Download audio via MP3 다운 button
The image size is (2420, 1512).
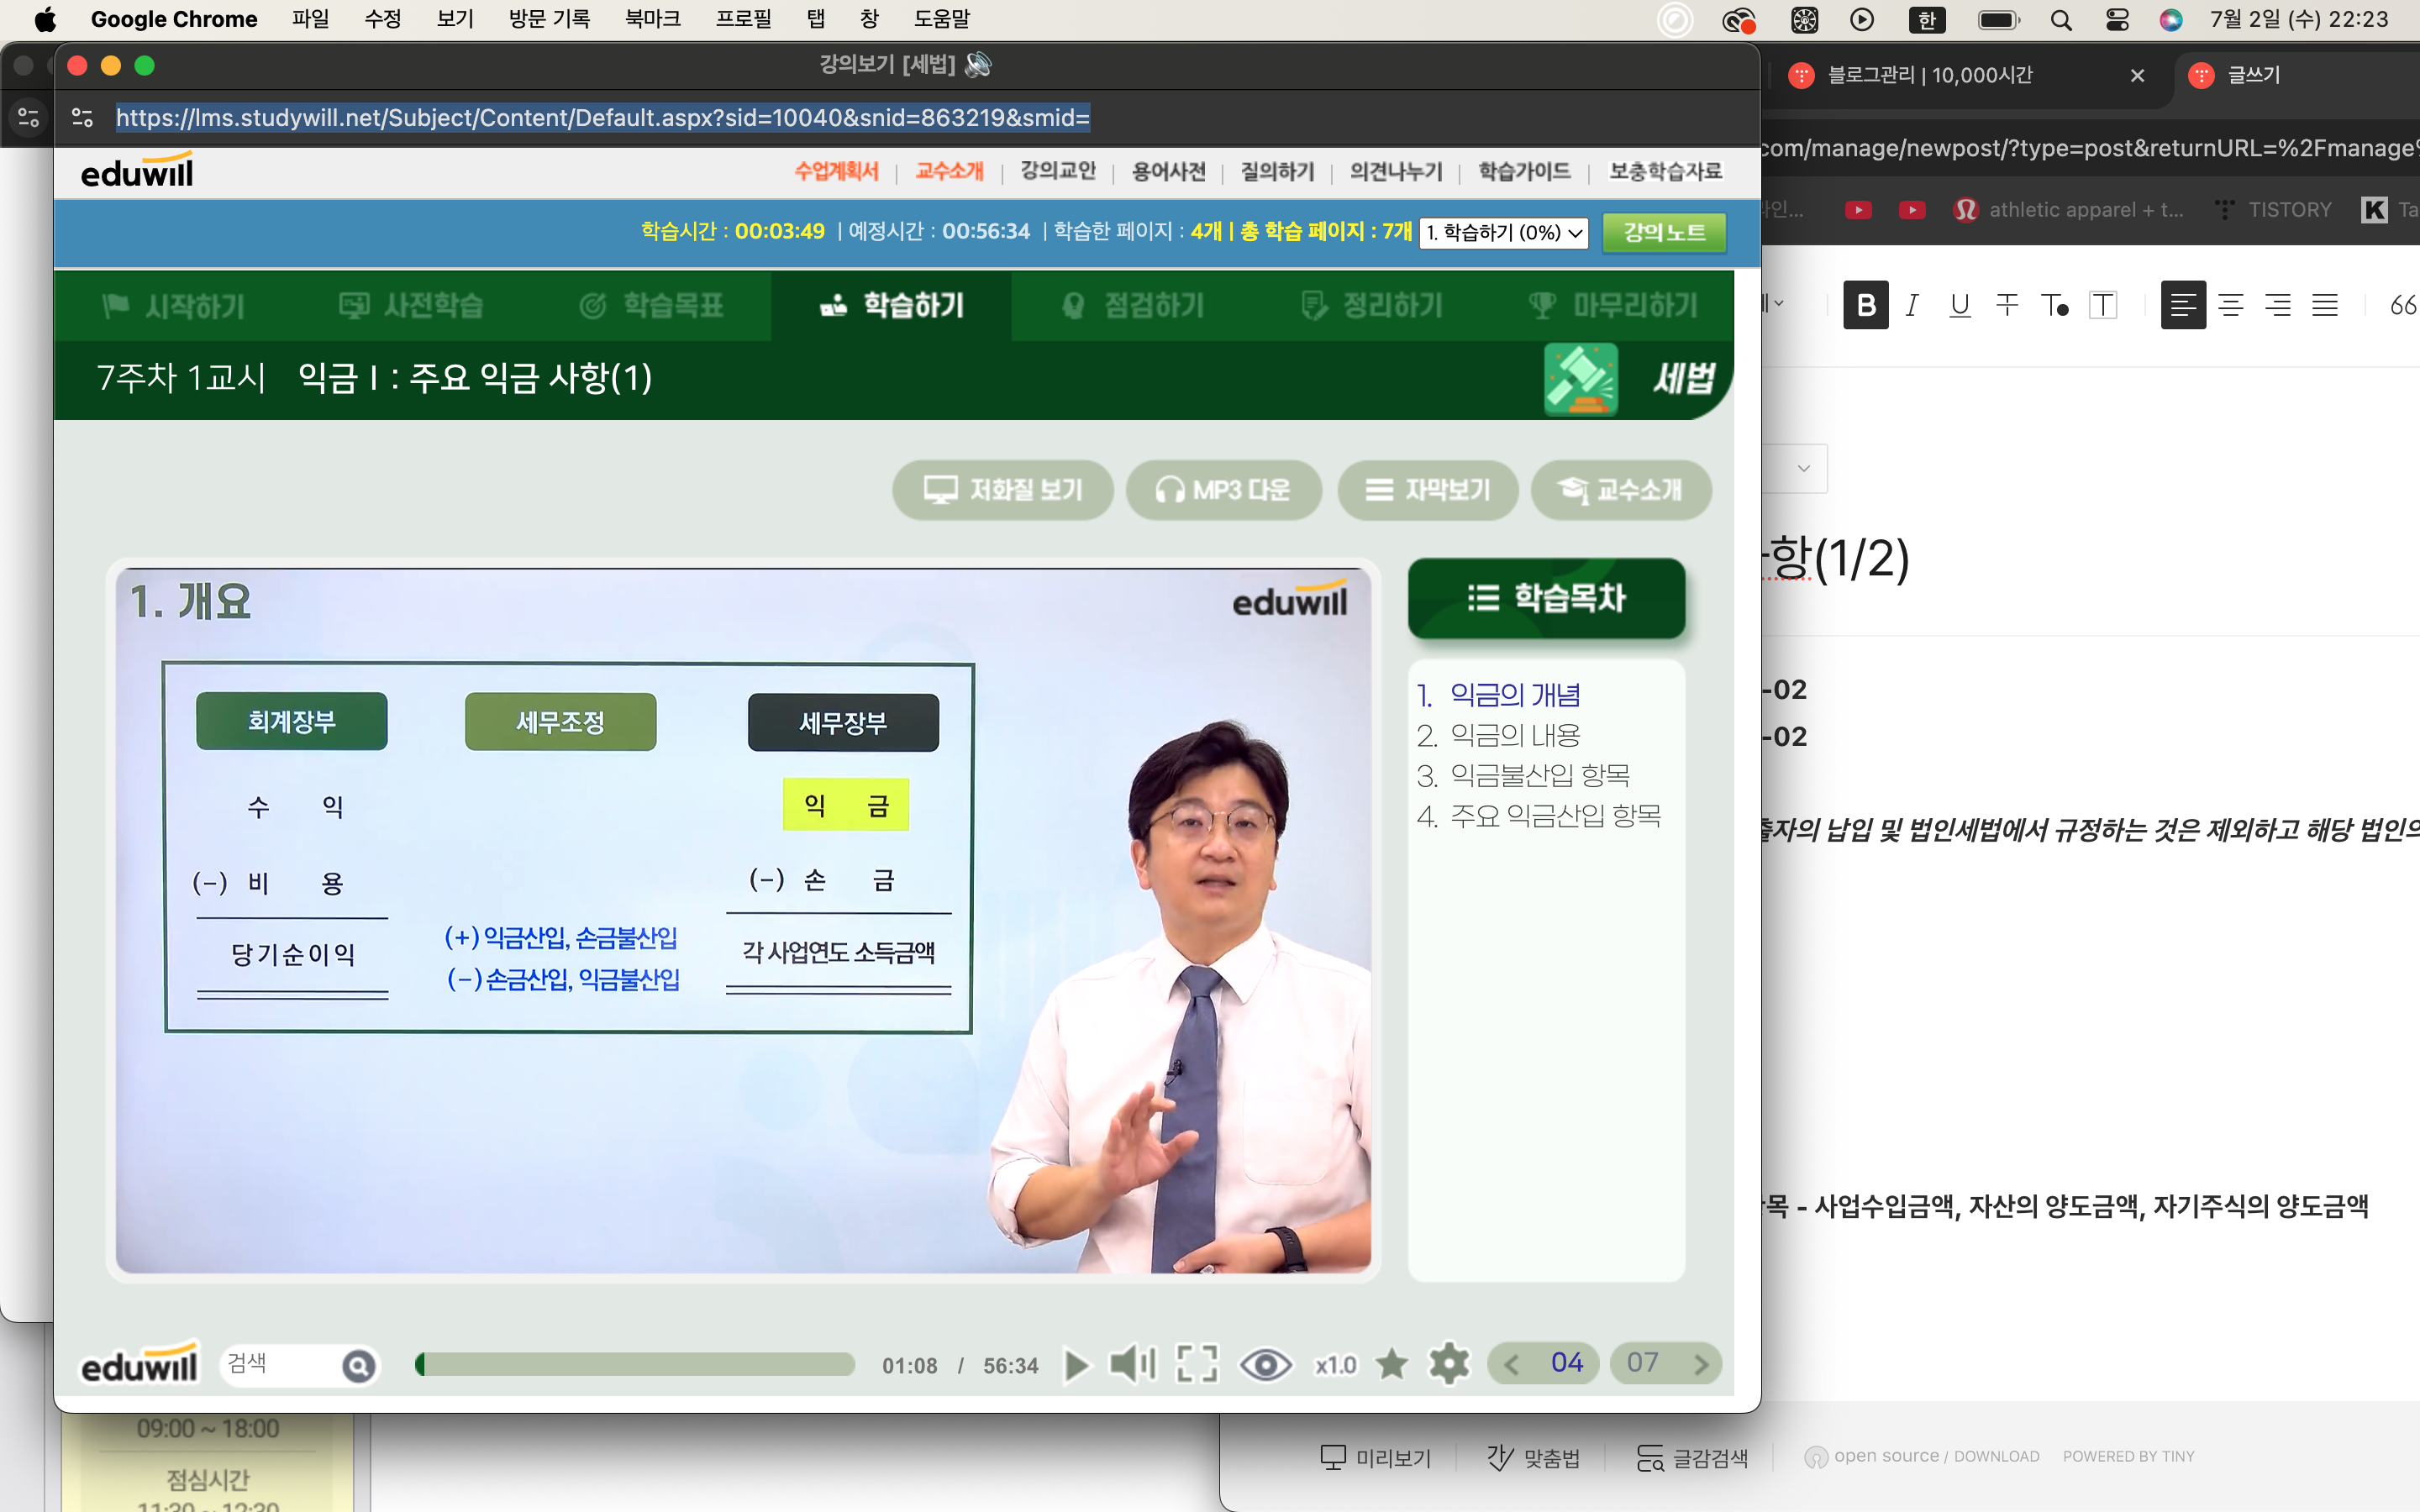pos(1223,490)
